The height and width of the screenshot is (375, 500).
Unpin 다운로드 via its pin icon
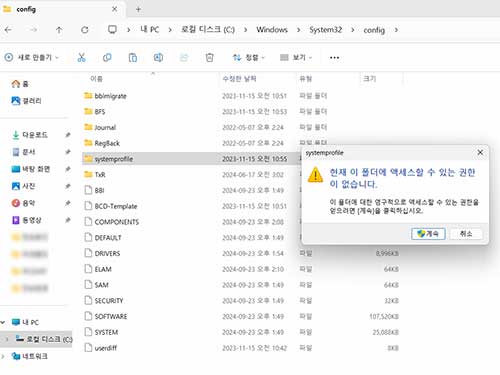(68, 135)
